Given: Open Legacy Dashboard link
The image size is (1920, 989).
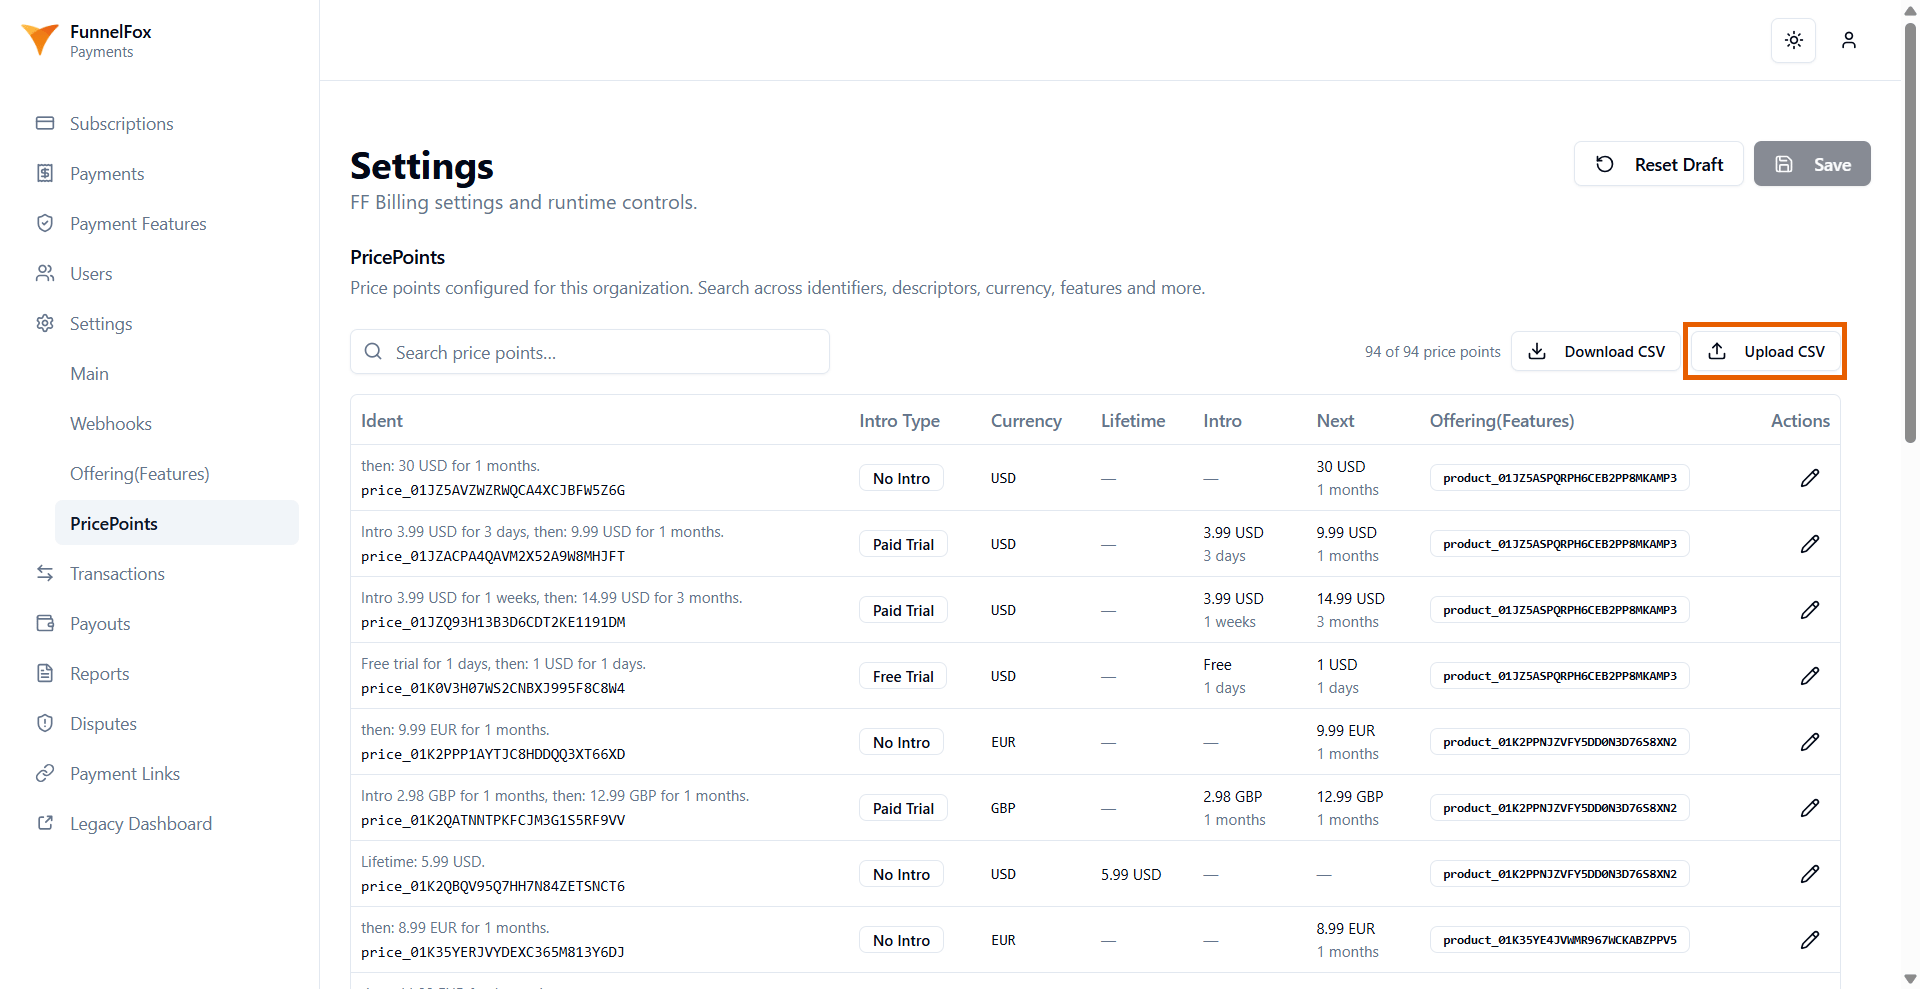Looking at the screenshot, I should tap(141, 823).
